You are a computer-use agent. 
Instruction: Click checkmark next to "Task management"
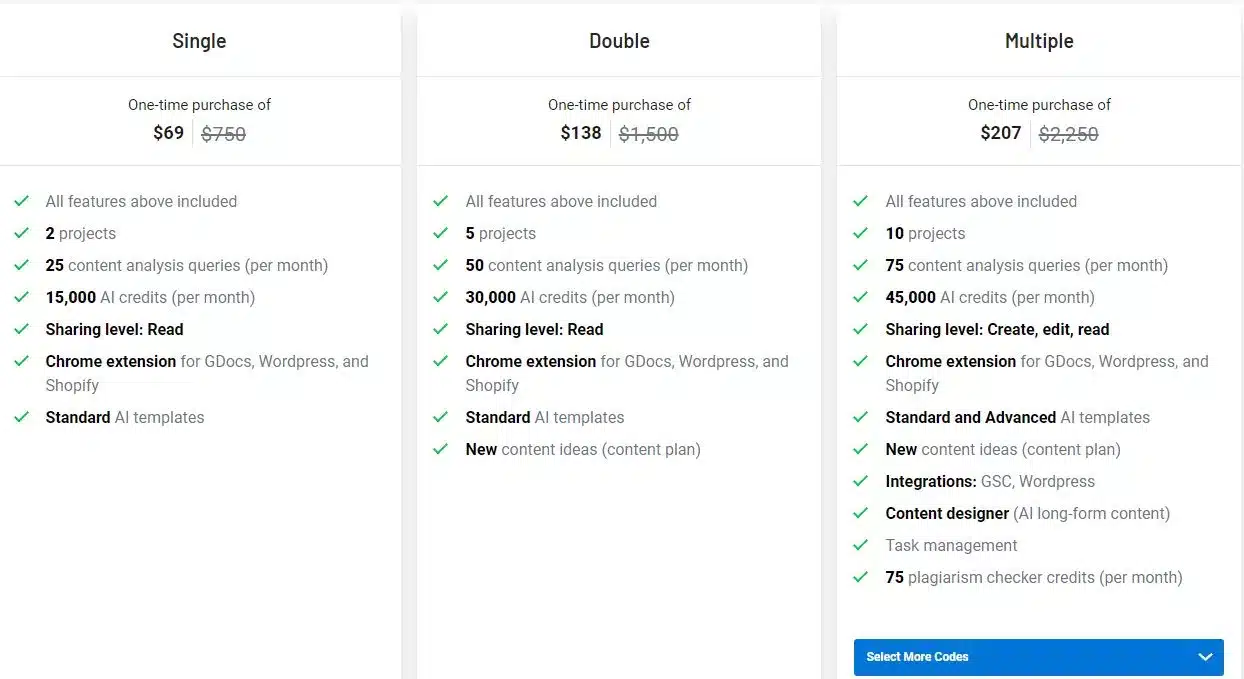click(861, 545)
